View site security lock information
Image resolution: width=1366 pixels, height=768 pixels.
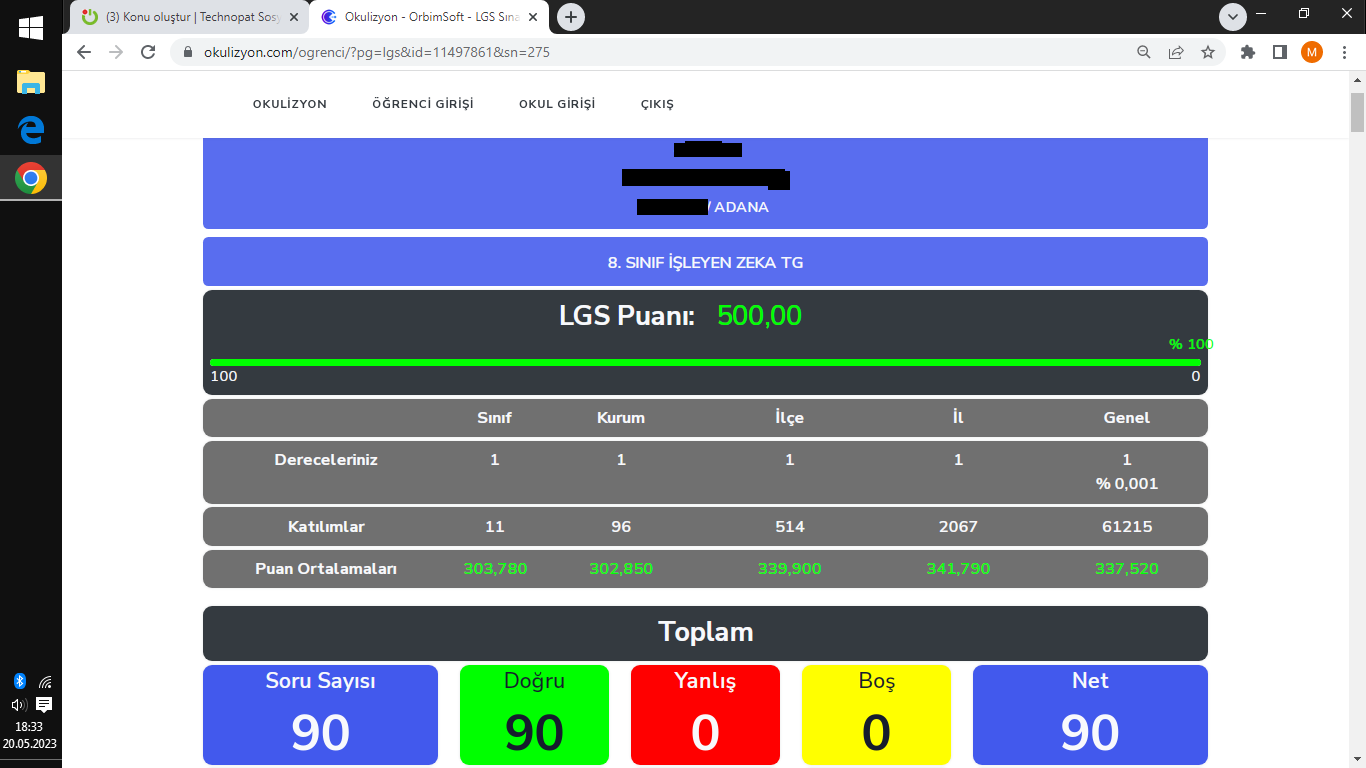pos(186,52)
